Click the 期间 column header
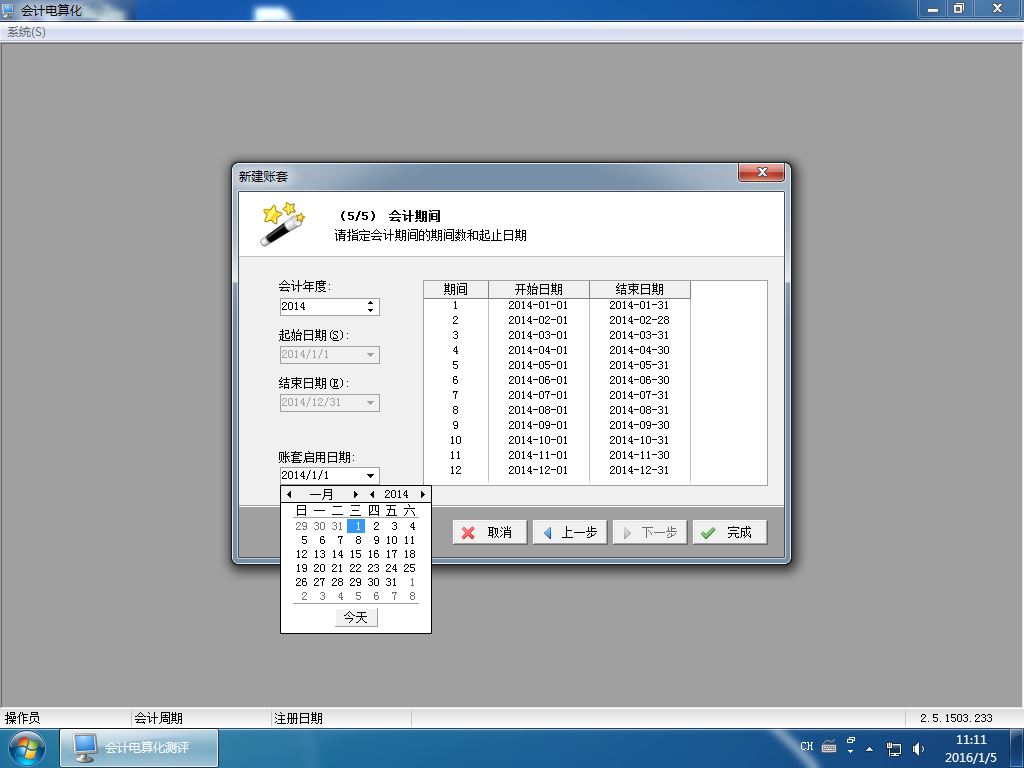The width and height of the screenshot is (1024, 768). coord(456,289)
